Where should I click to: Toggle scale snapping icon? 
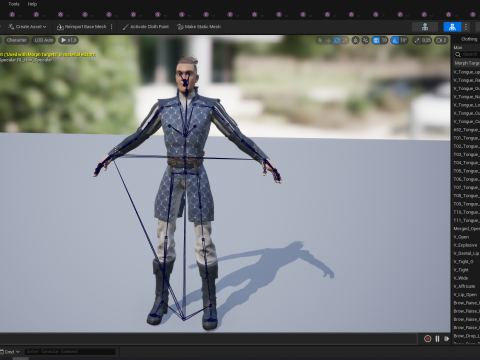[417, 40]
